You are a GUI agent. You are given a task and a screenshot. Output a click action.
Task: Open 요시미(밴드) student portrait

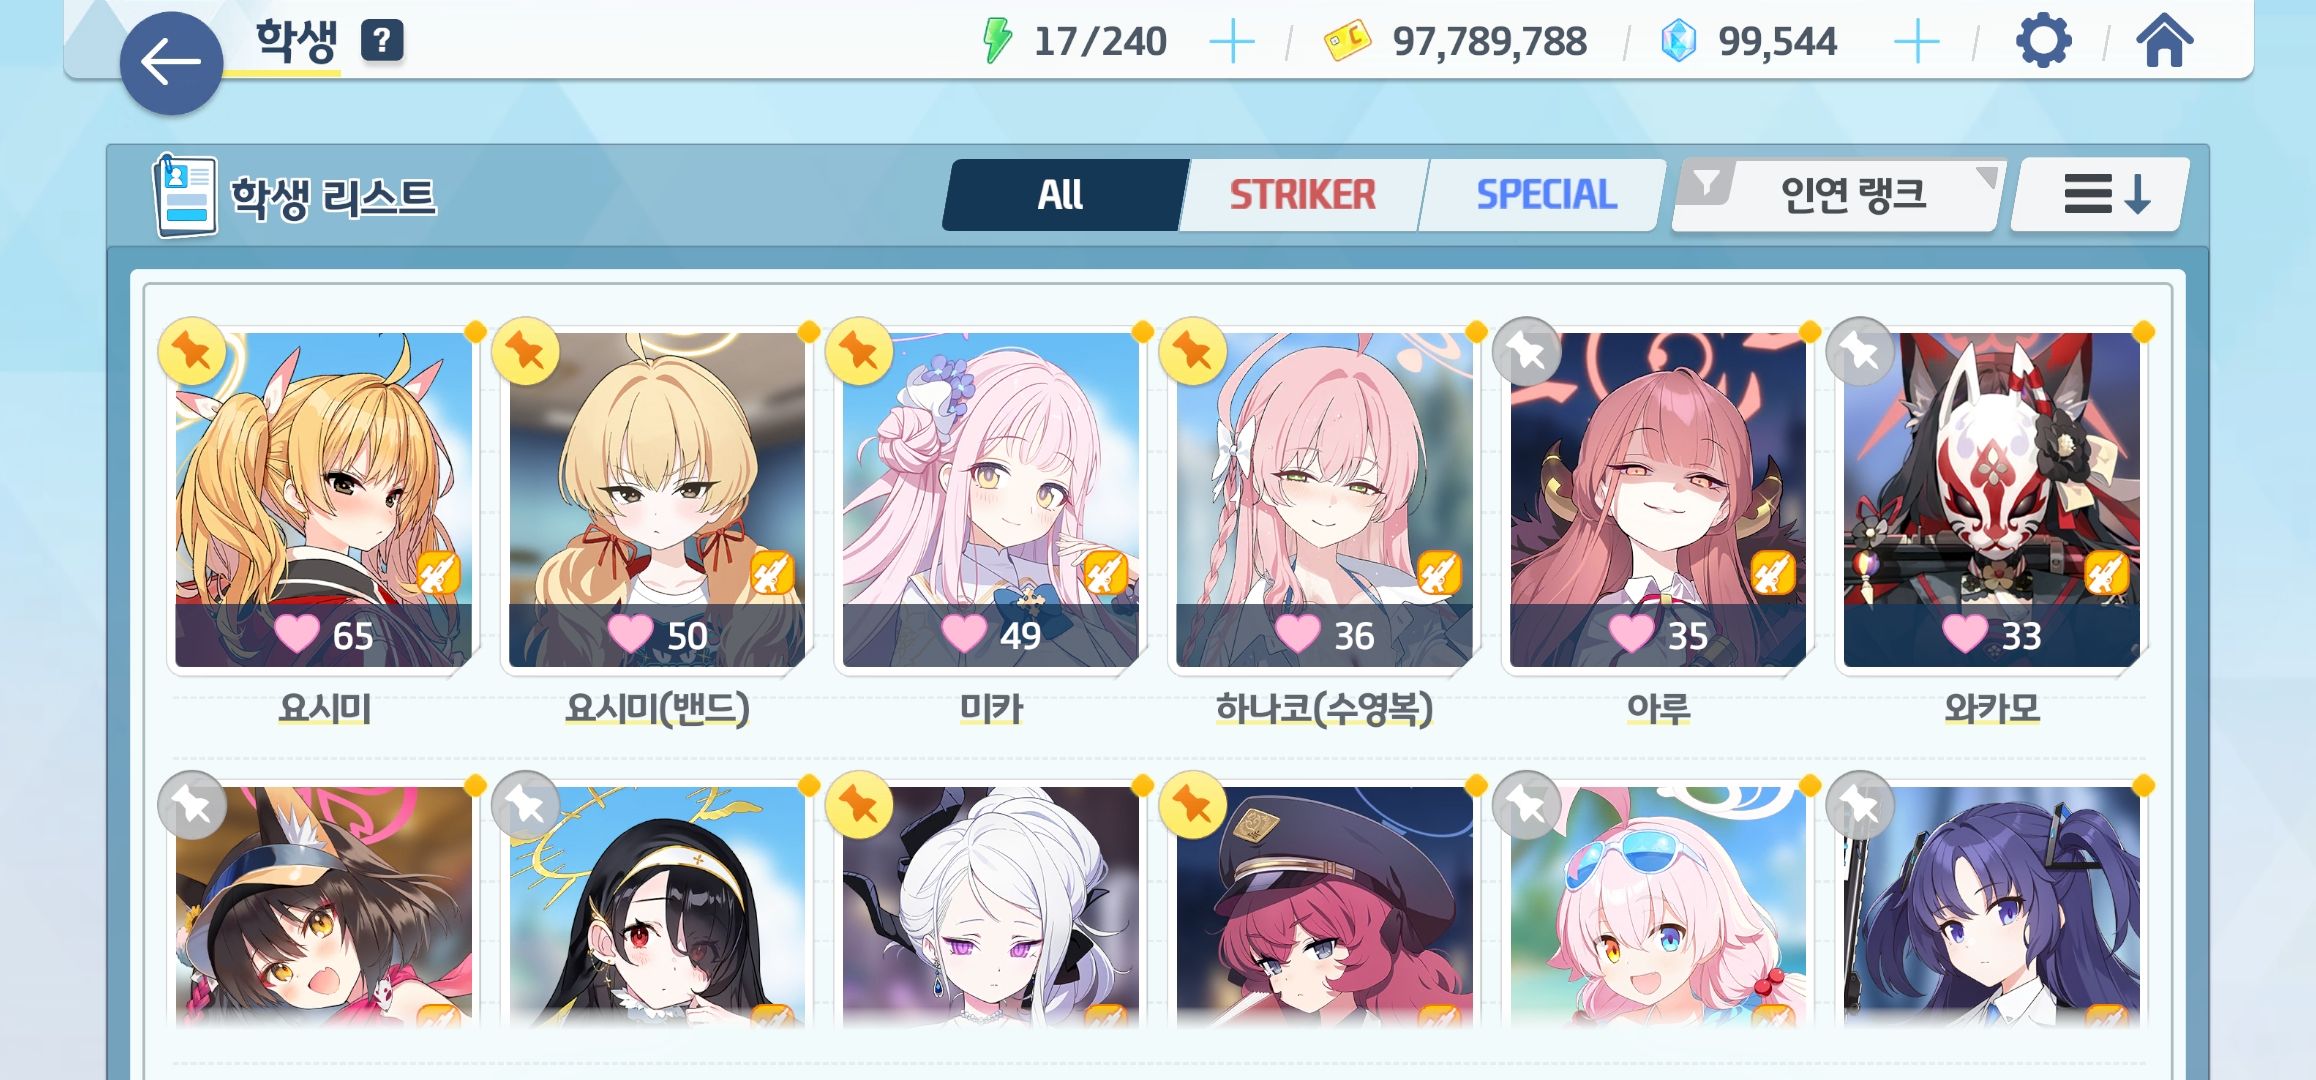[x=657, y=499]
